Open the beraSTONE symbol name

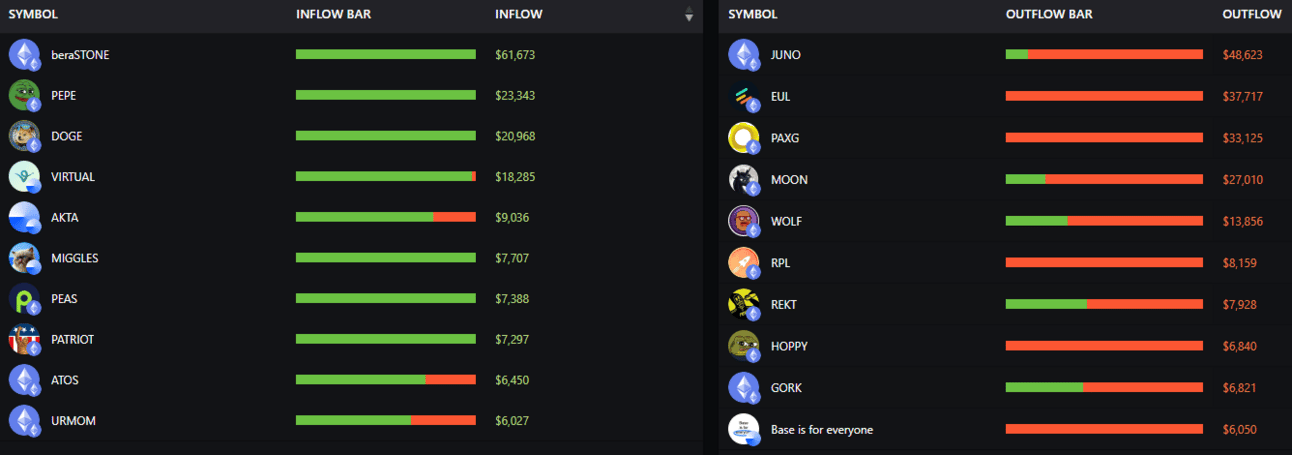coord(80,55)
